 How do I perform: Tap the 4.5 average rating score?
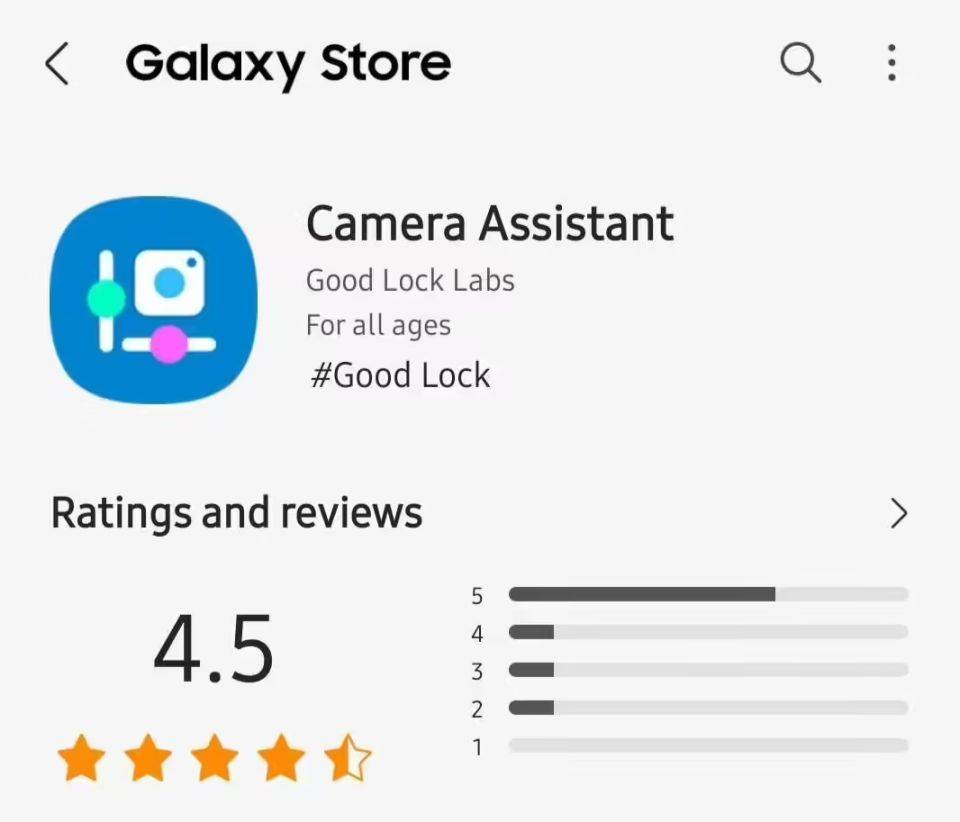point(213,649)
